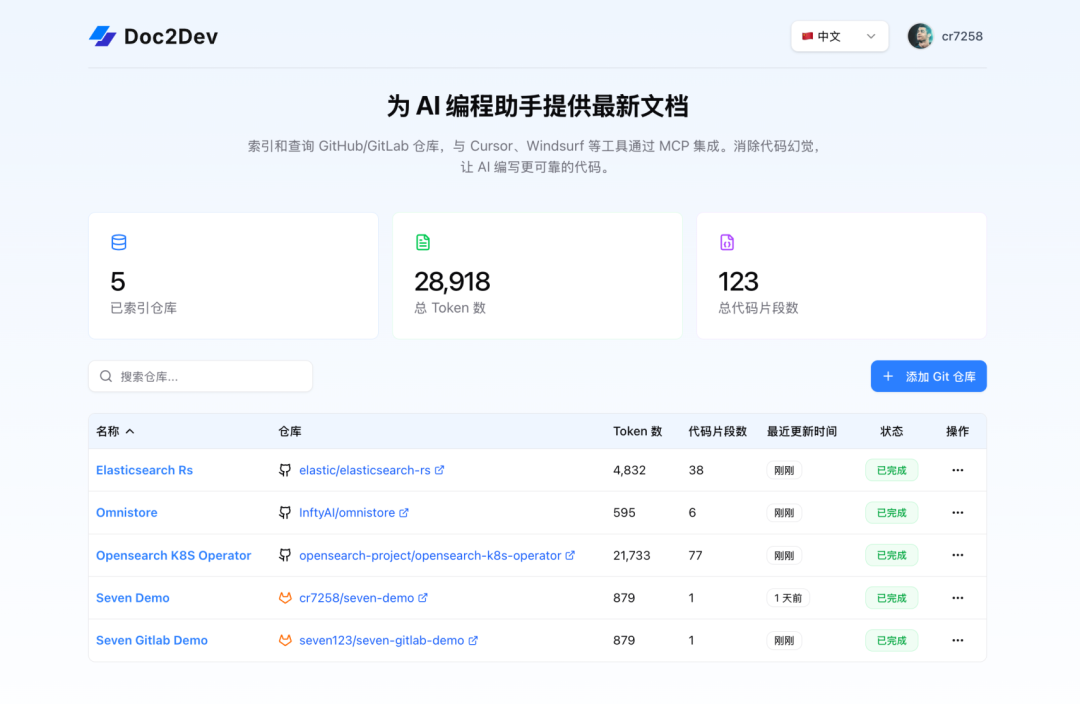Click the 最近更新时间 column header
This screenshot has height=704, width=1080.
pos(801,432)
